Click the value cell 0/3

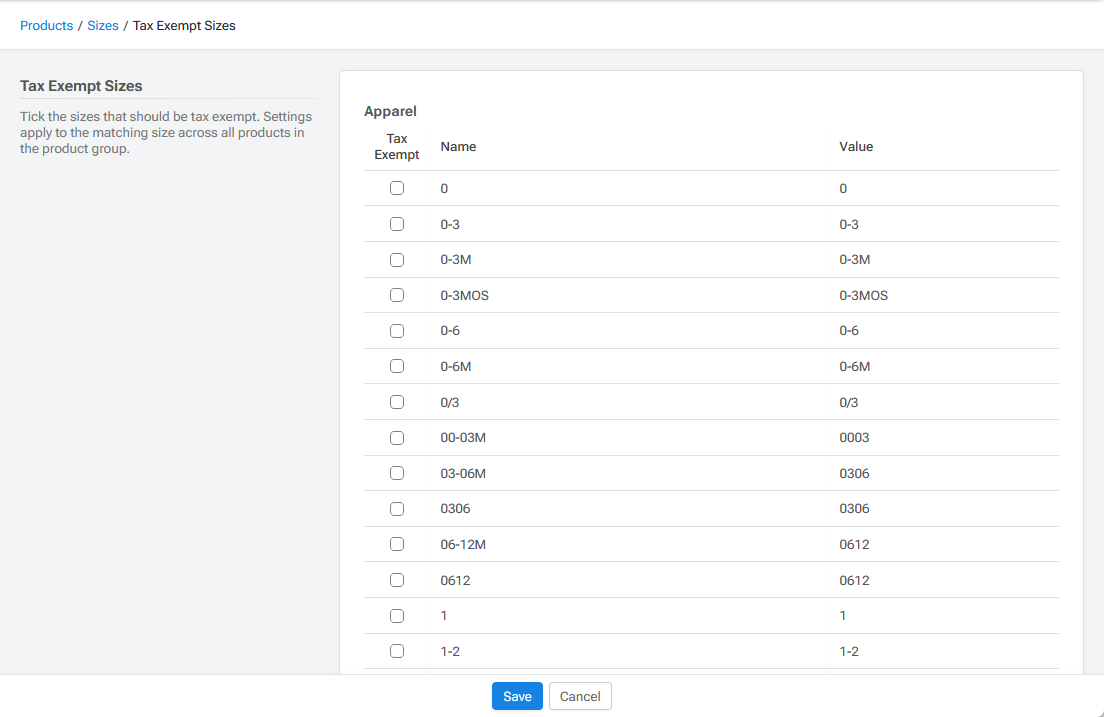coord(848,403)
